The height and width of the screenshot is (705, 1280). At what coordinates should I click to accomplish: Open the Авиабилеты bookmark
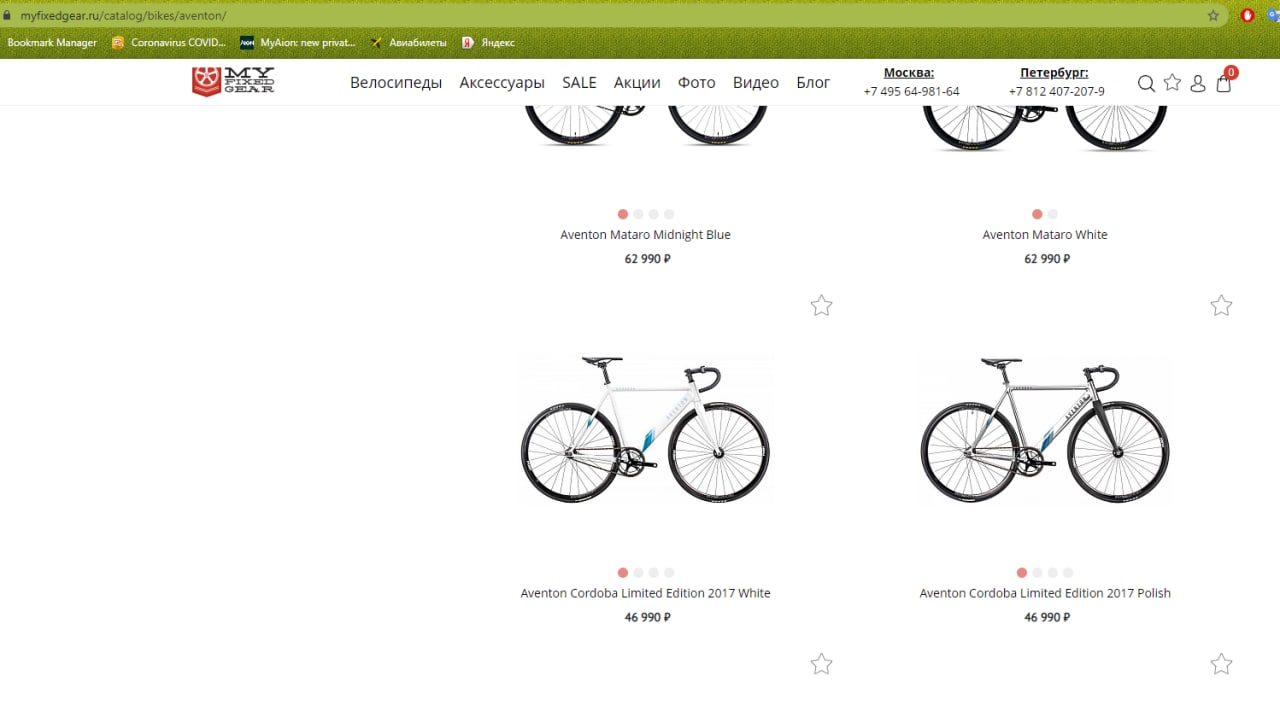tap(408, 42)
